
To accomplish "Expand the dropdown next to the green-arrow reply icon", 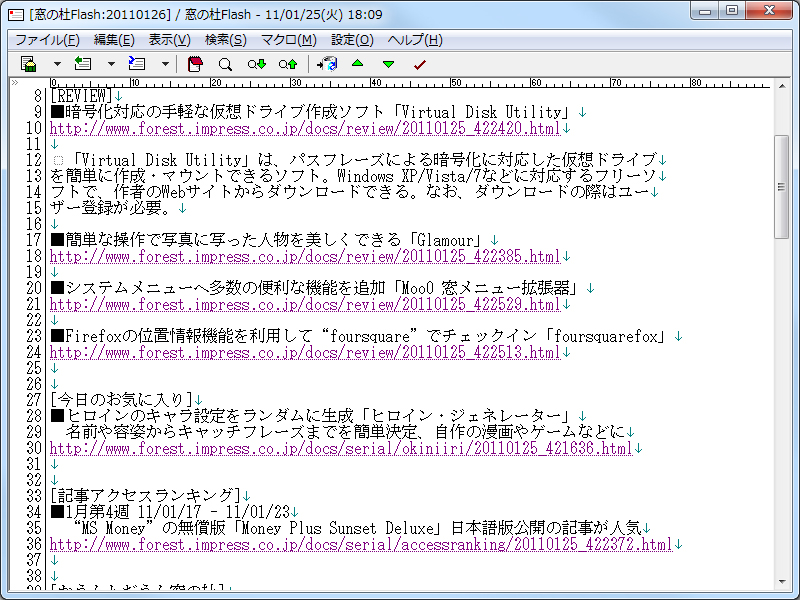I will coord(111,64).
